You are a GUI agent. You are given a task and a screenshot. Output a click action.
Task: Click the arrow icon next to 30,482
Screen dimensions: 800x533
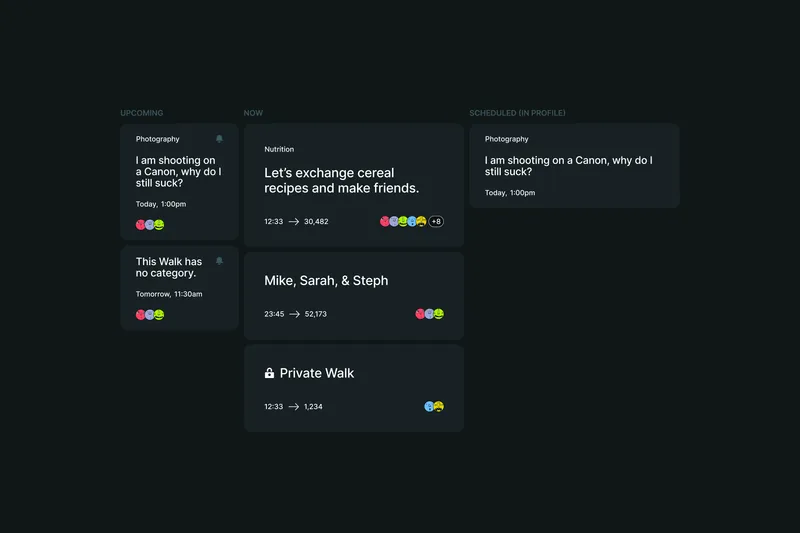pyautogui.click(x=294, y=221)
